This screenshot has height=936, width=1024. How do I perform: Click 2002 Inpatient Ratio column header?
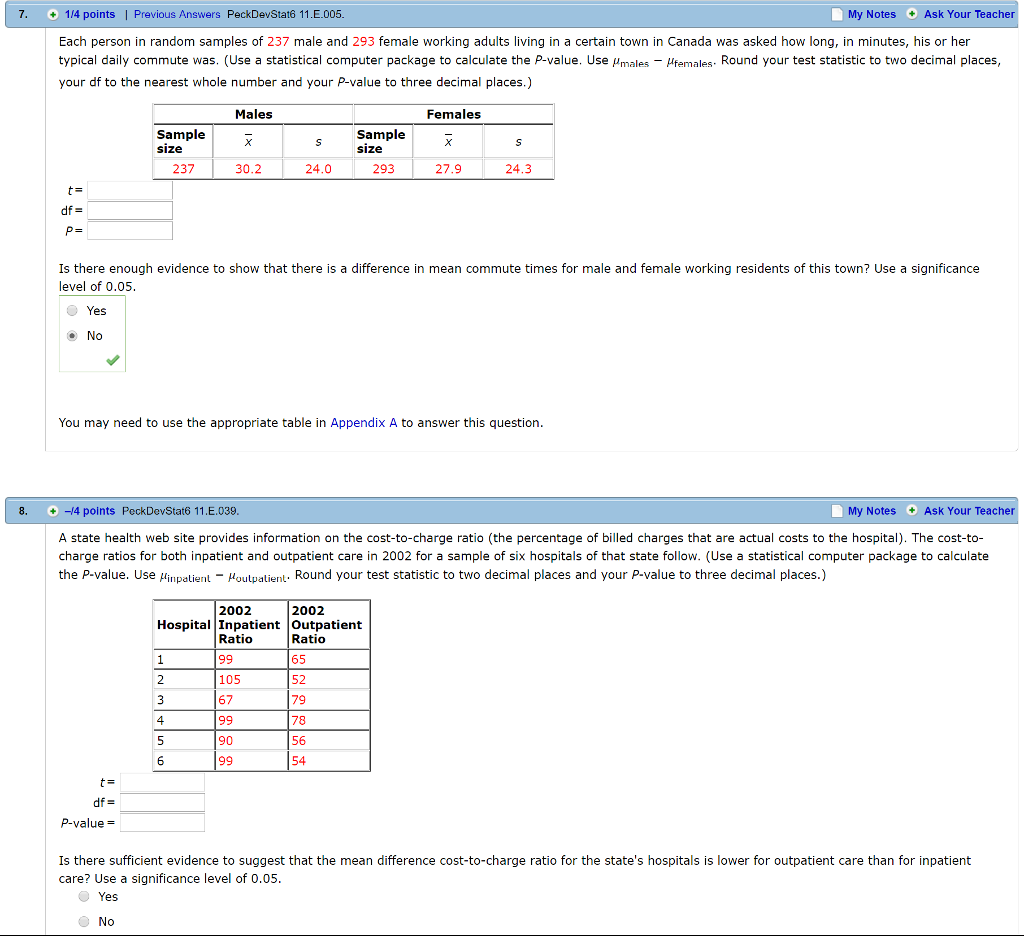coord(249,625)
